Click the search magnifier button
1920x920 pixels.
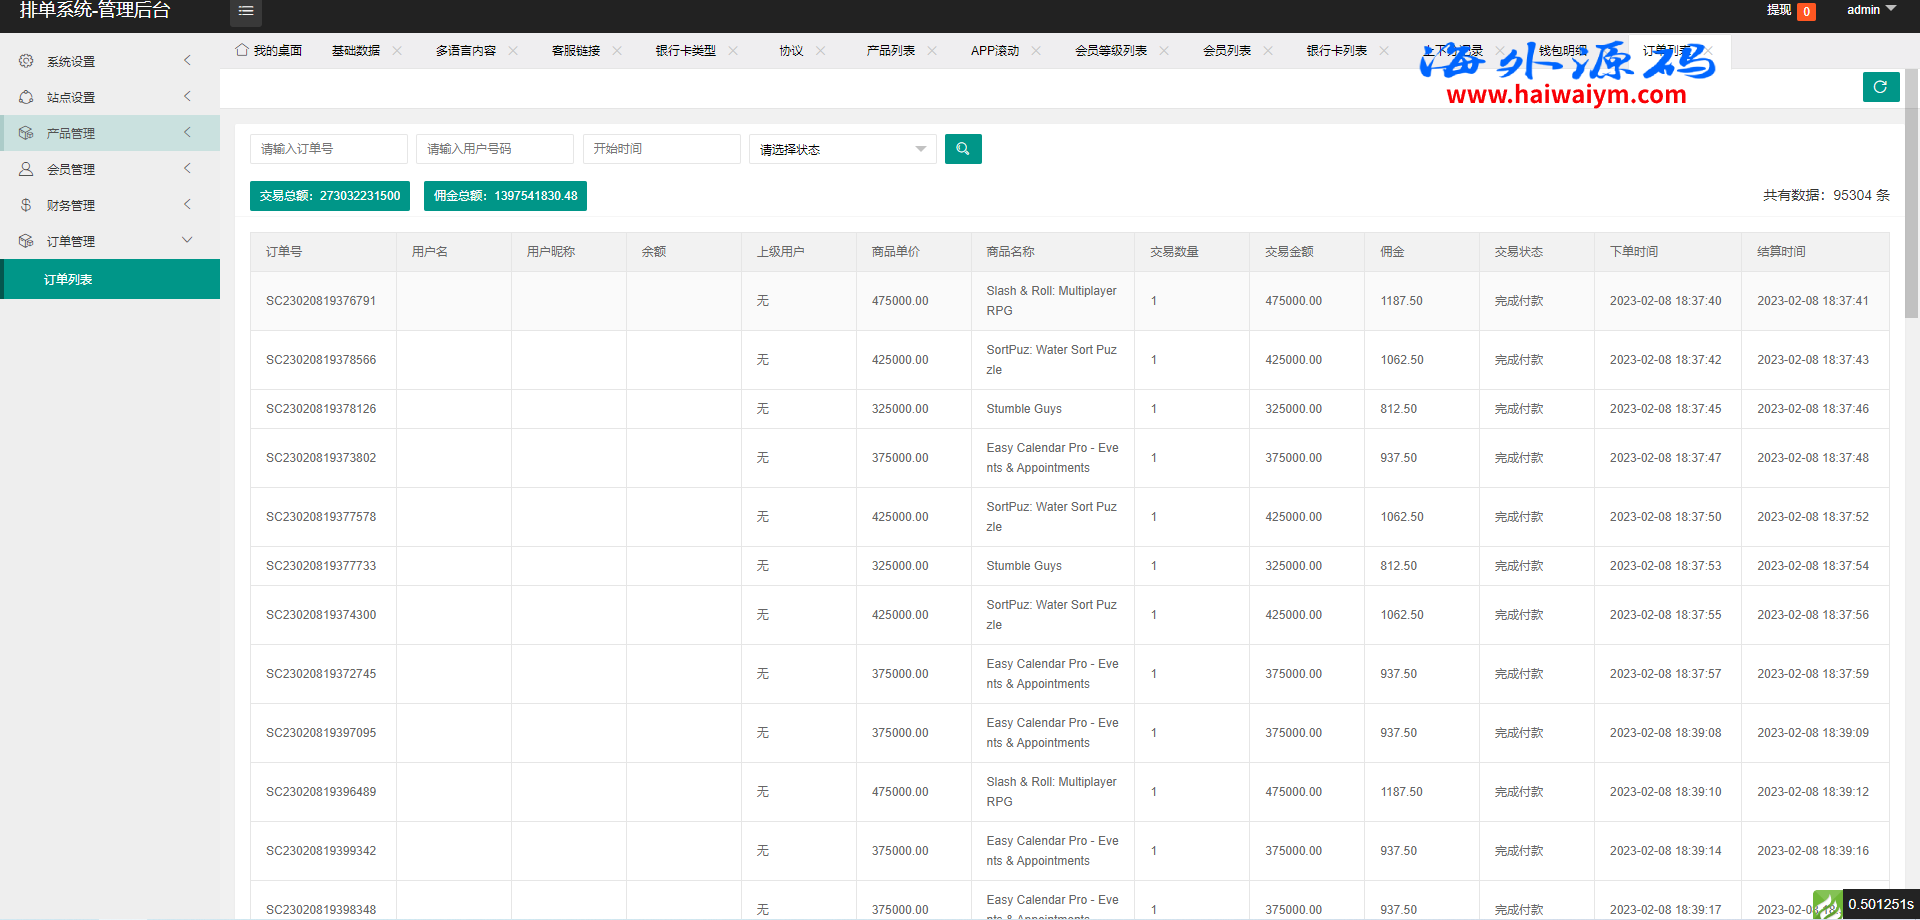963,149
